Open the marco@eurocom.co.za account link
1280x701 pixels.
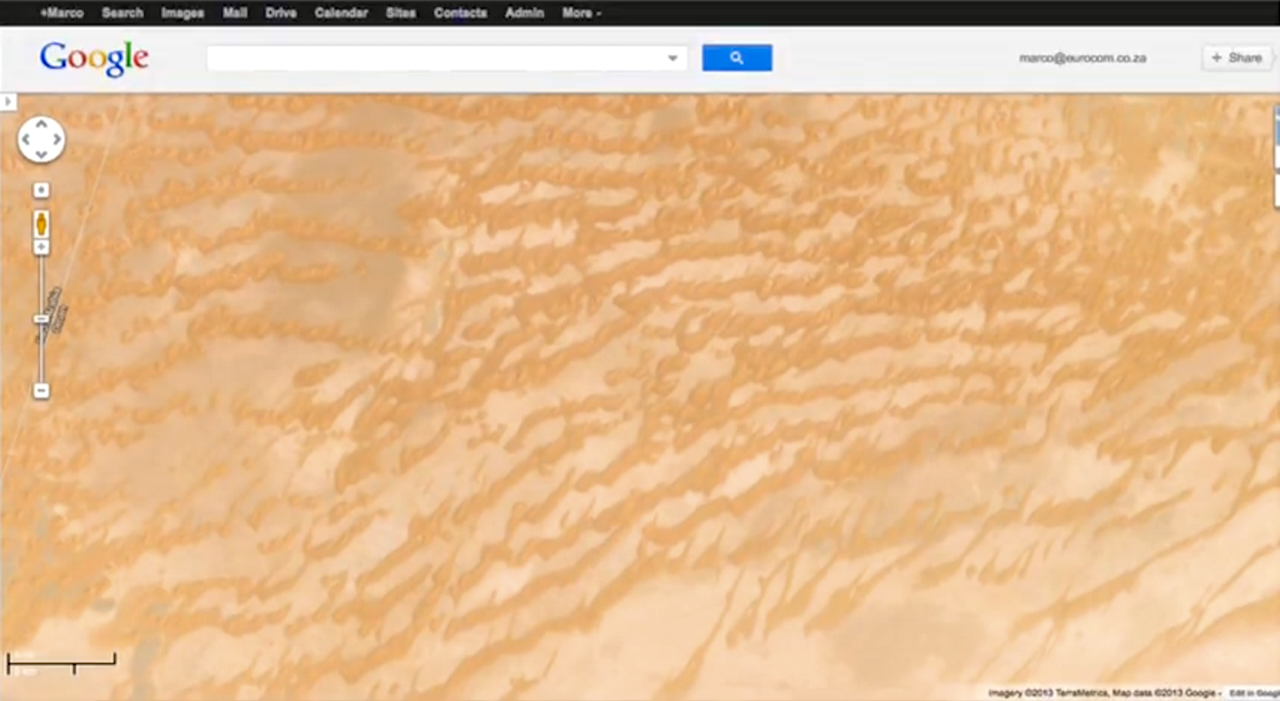point(1082,58)
